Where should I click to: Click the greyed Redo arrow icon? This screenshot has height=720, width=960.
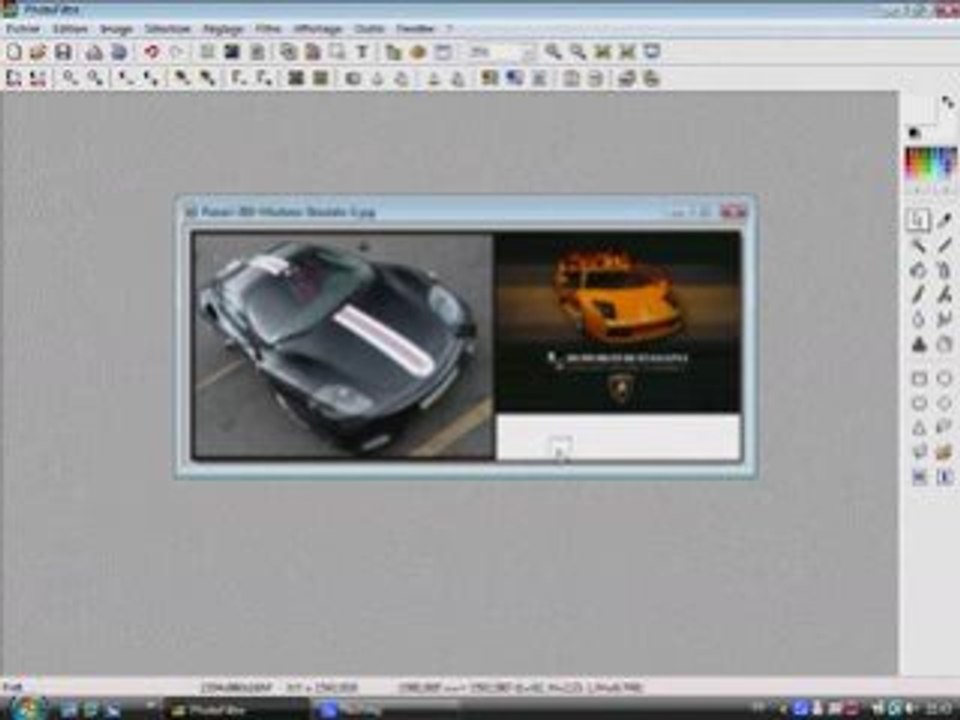[176, 52]
